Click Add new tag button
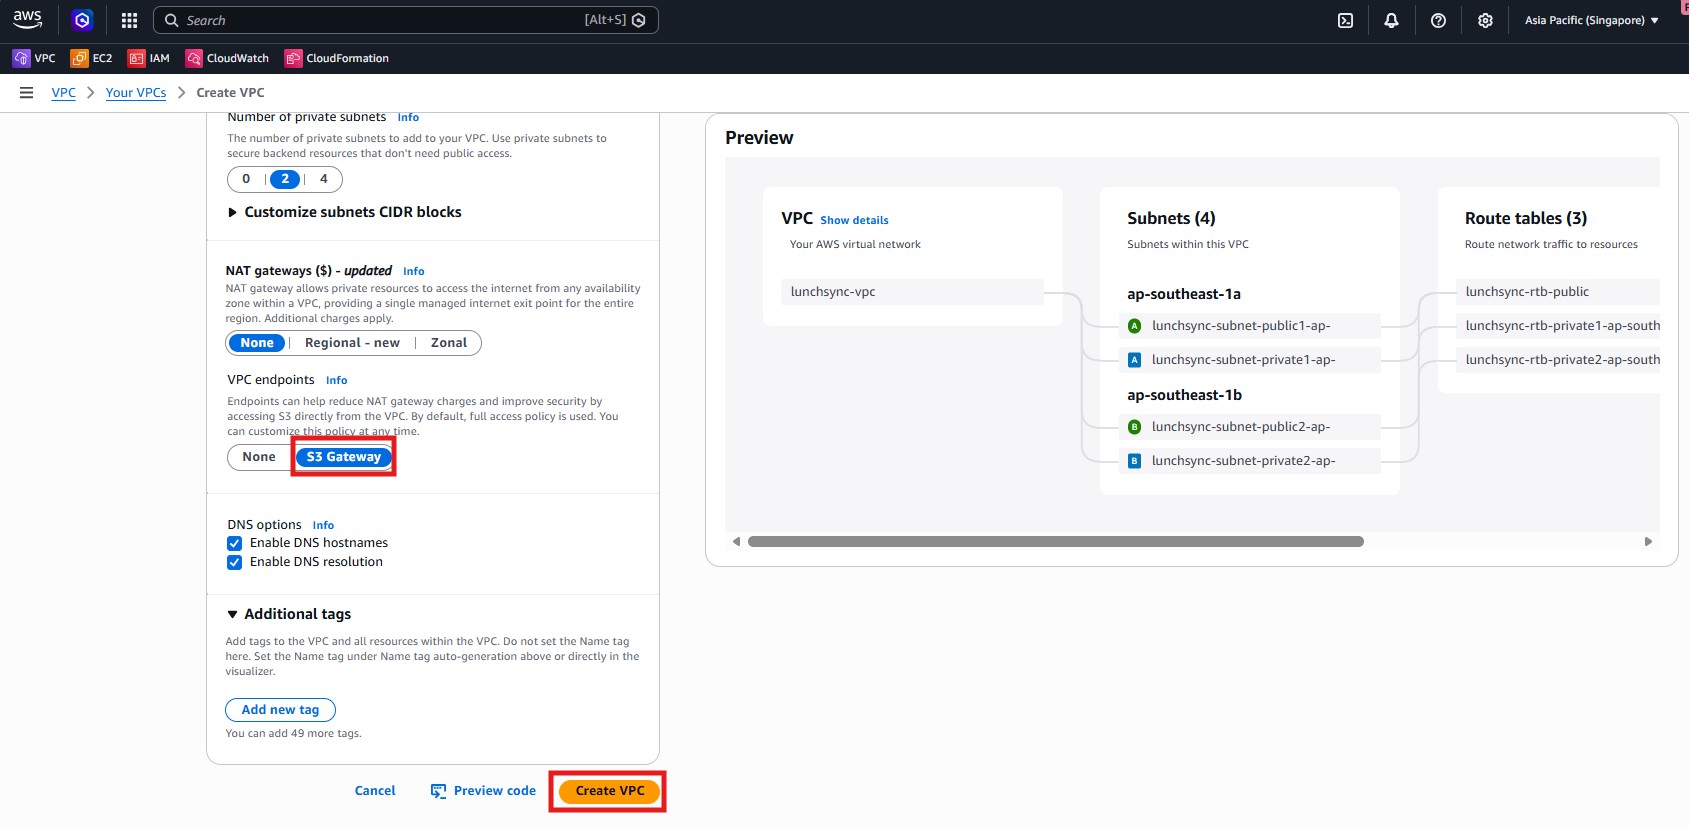 tap(280, 710)
